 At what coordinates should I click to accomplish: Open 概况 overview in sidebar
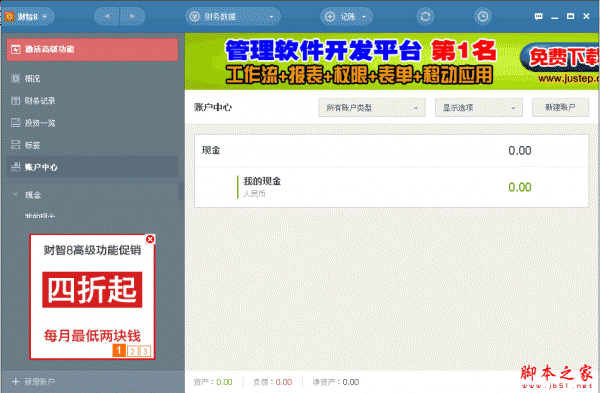pyautogui.click(x=92, y=78)
